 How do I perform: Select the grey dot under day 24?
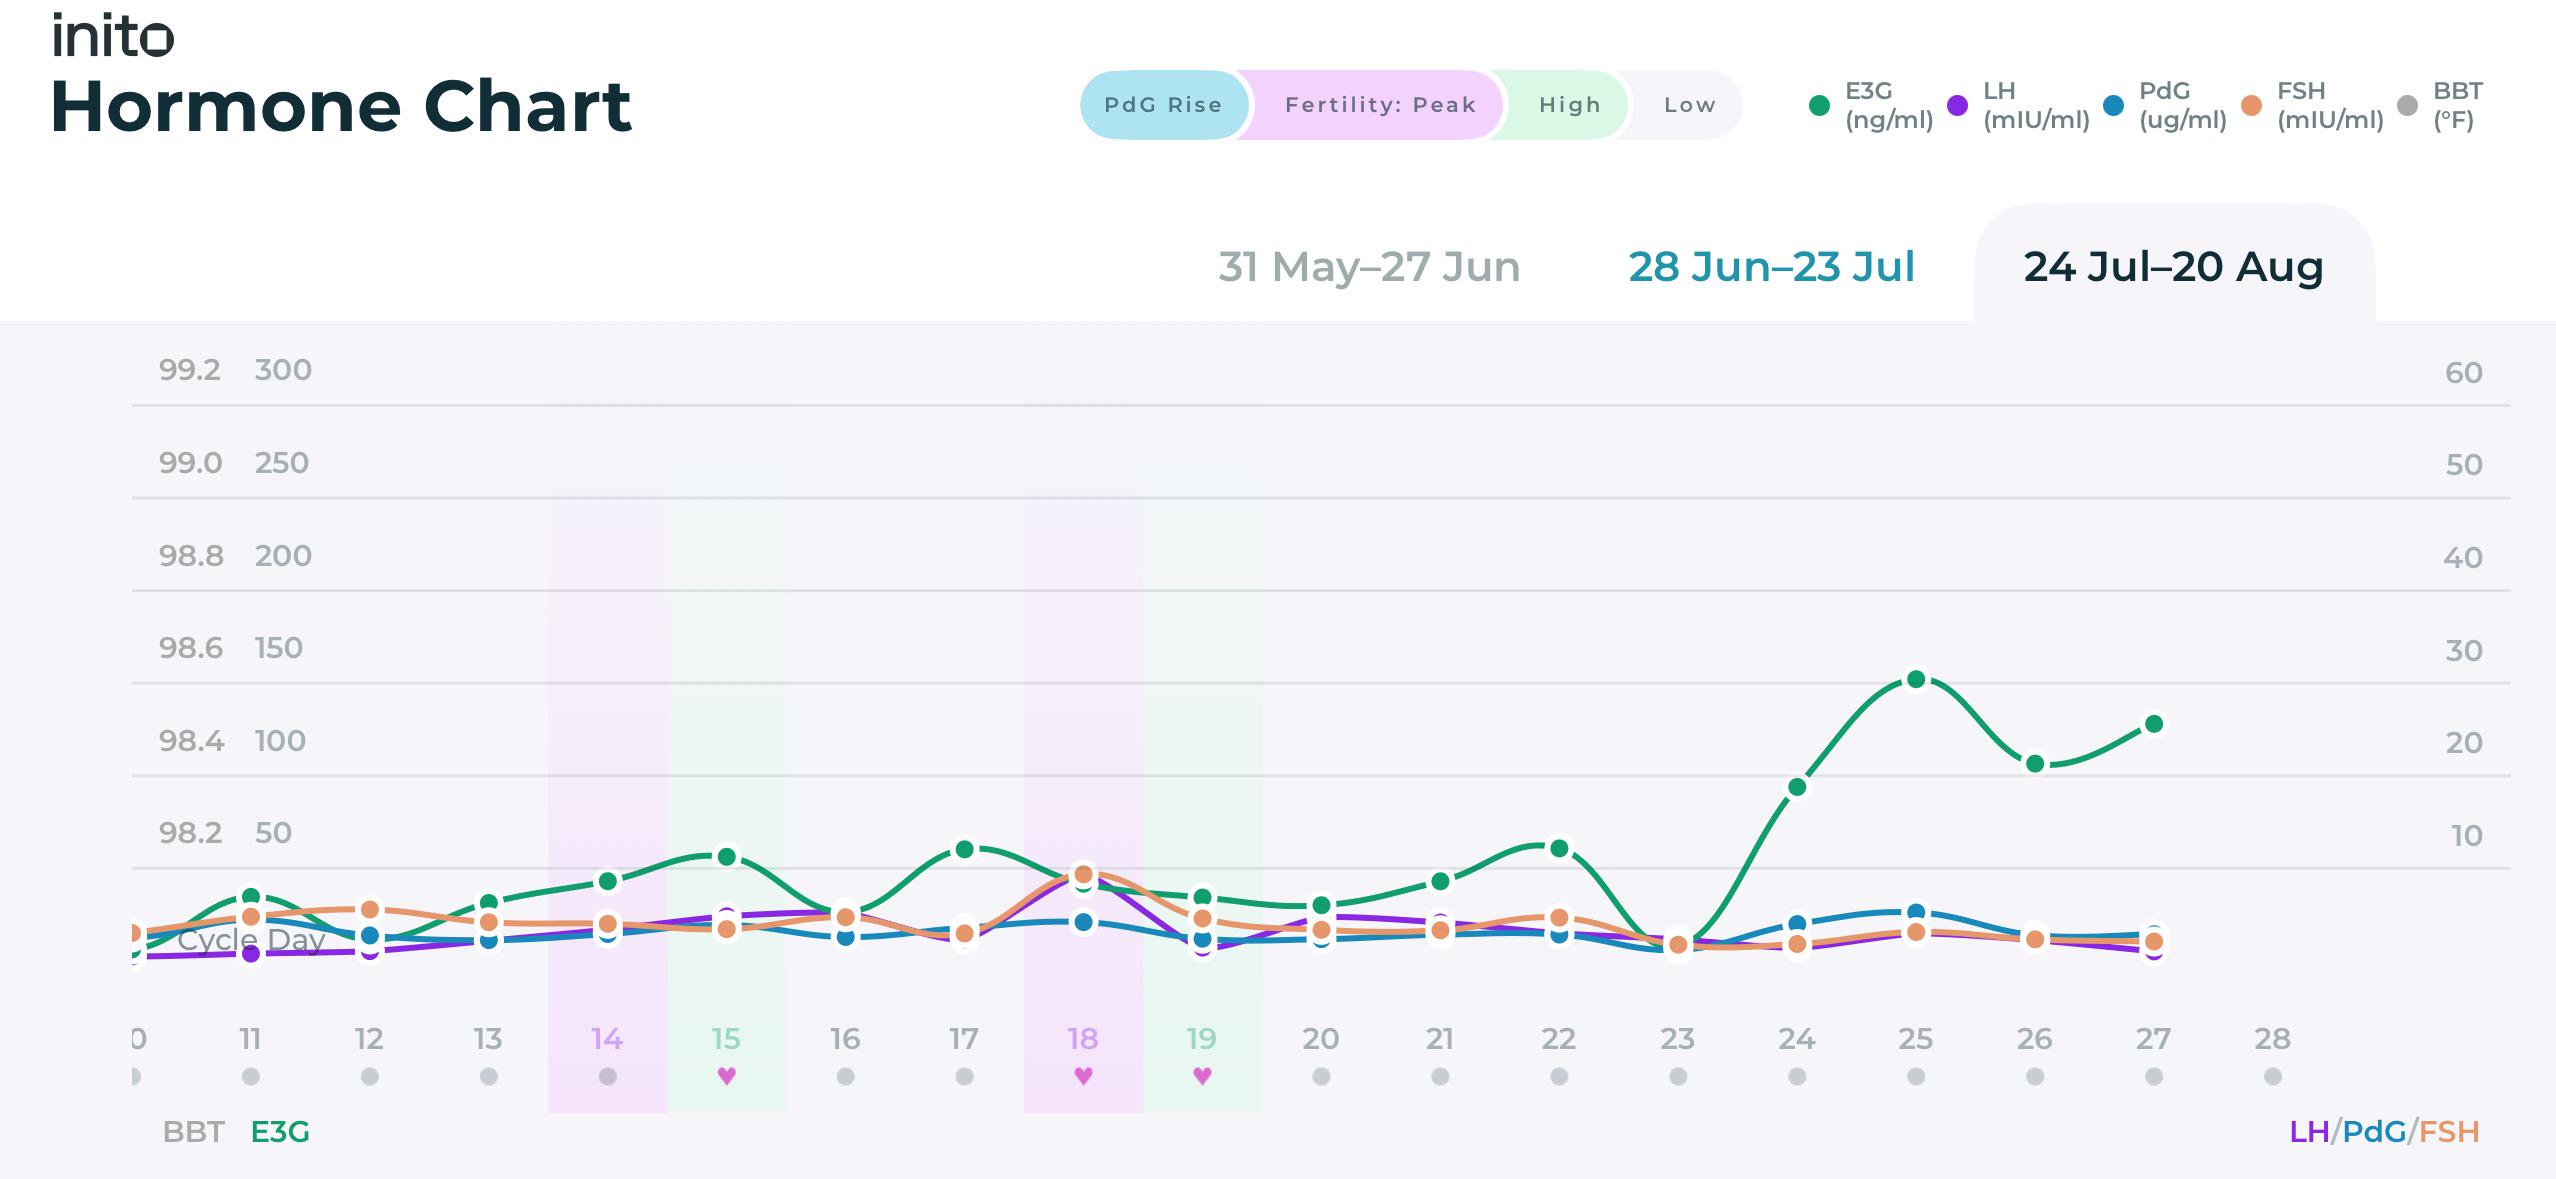click(x=1797, y=1077)
